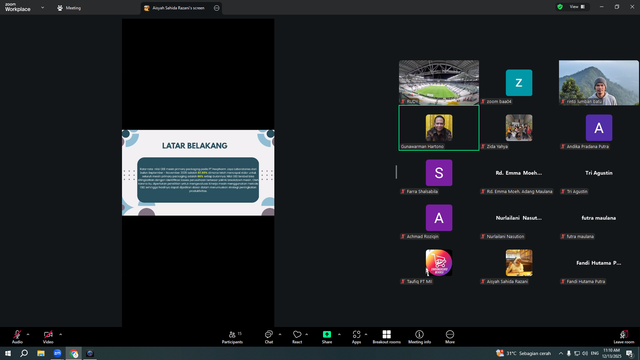
Task: Switch to Zoom in the taskbar
Action: [x=57, y=353]
